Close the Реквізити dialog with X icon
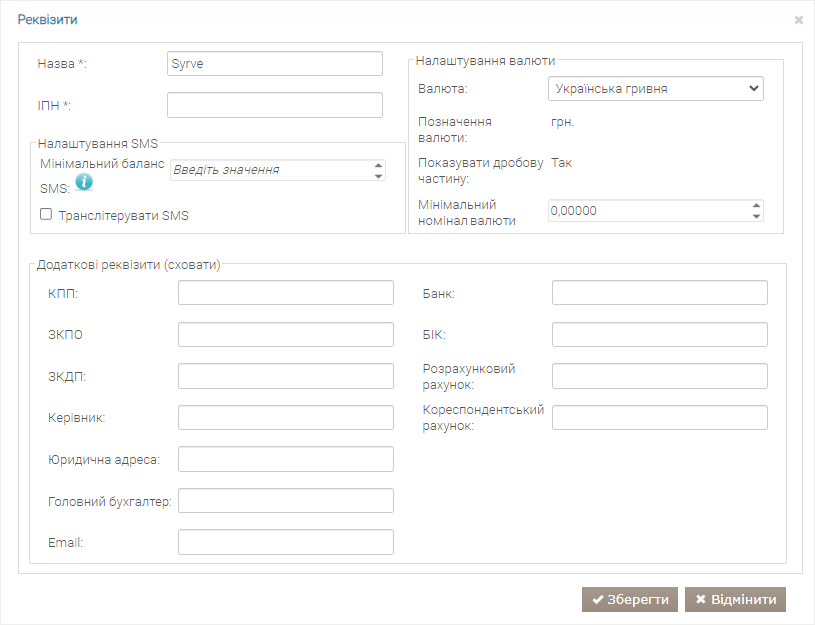815x625 pixels. click(x=799, y=20)
